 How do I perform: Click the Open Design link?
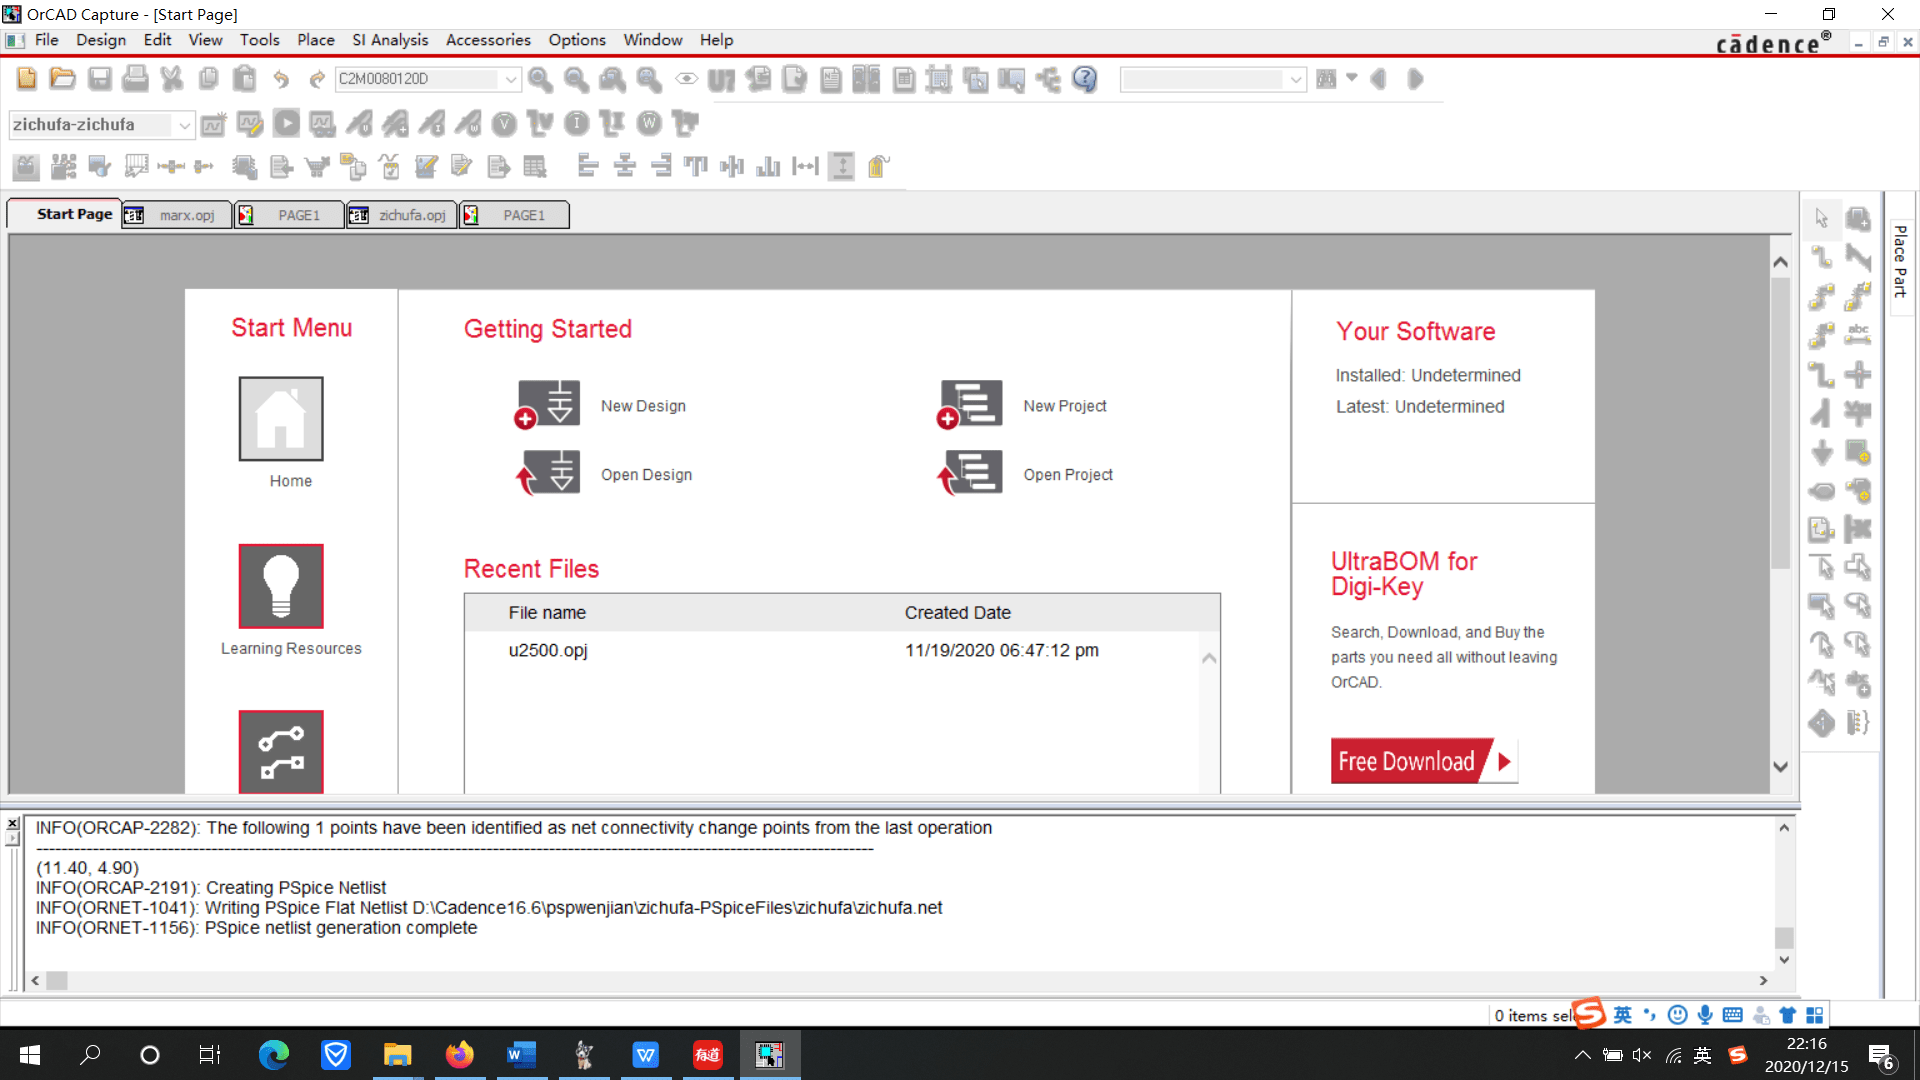click(646, 475)
